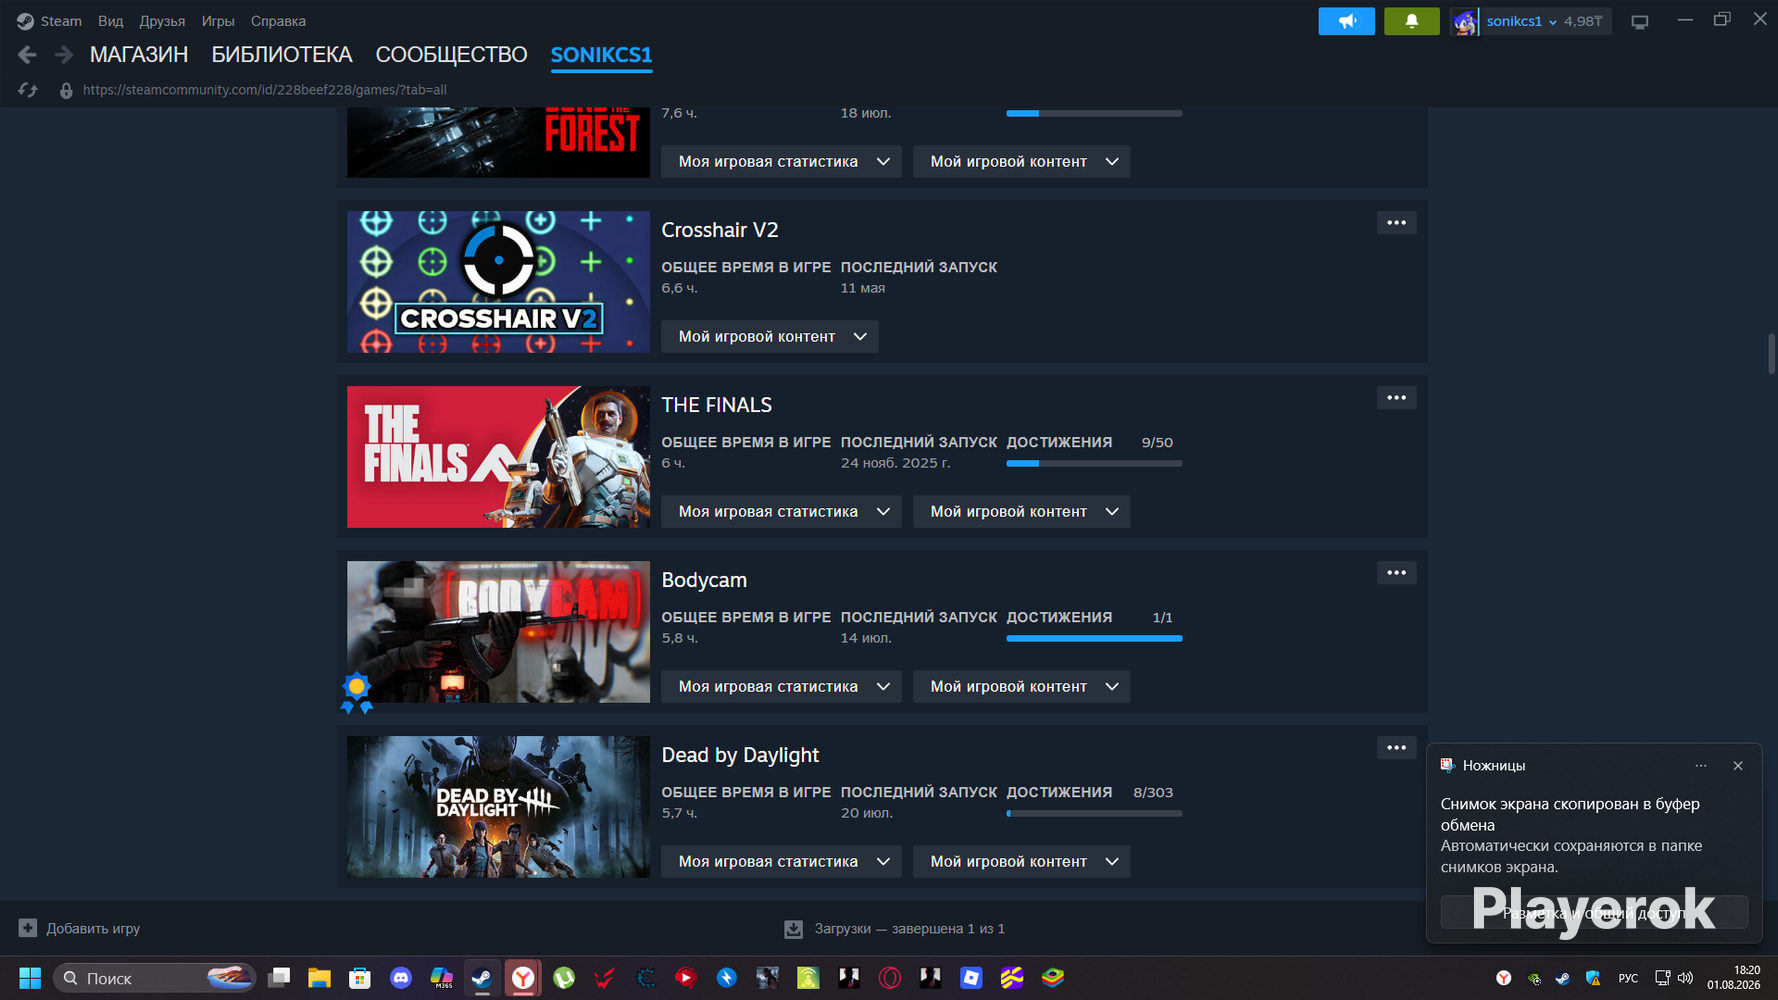Image resolution: width=1778 pixels, height=1000 pixels.
Task: Expand My game stats for Bodycam
Action: click(x=781, y=687)
